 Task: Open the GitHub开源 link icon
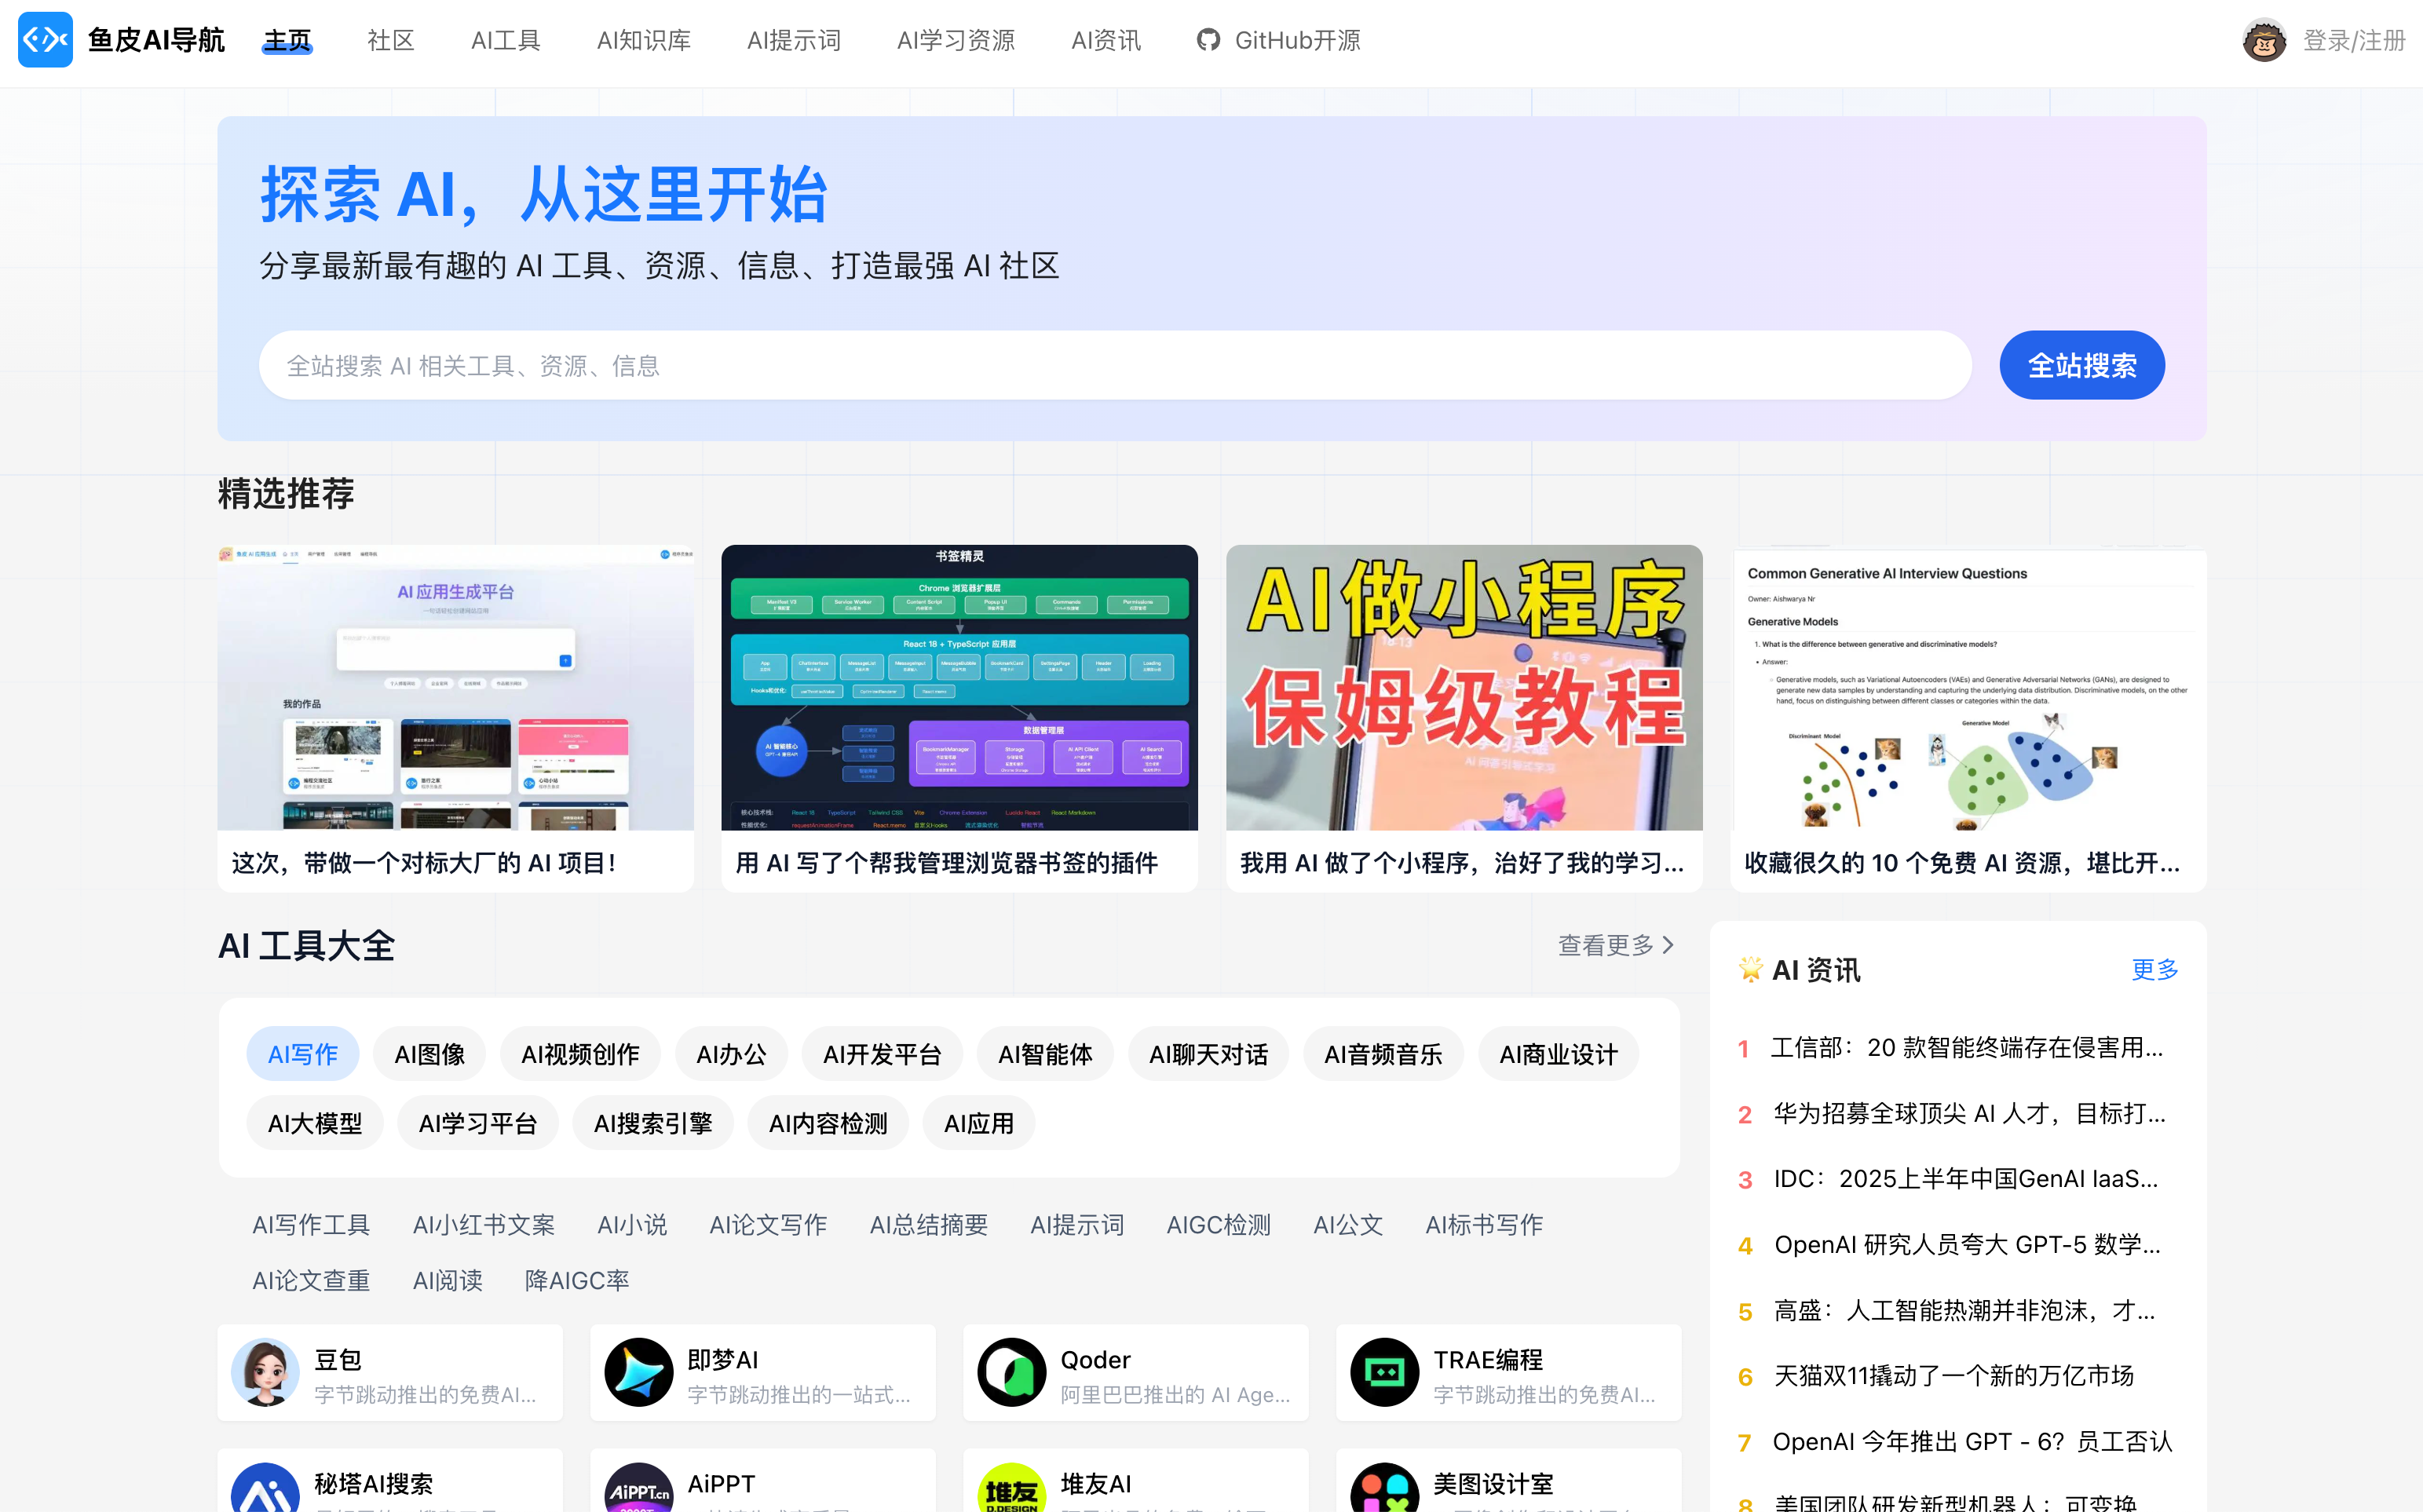1208,40
